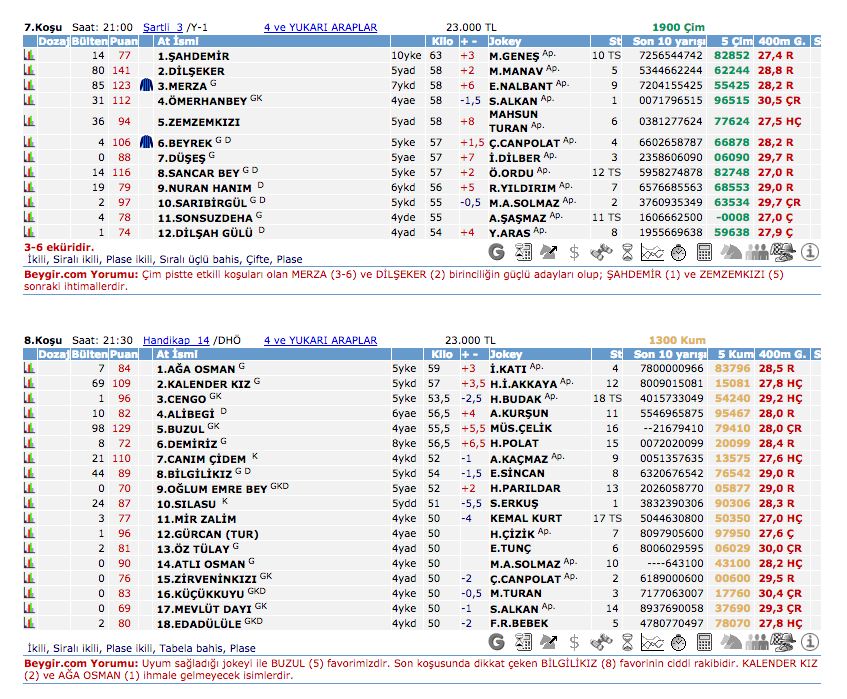
Task: Sort race 7 by Puan column header
Action: (x=124, y=41)
